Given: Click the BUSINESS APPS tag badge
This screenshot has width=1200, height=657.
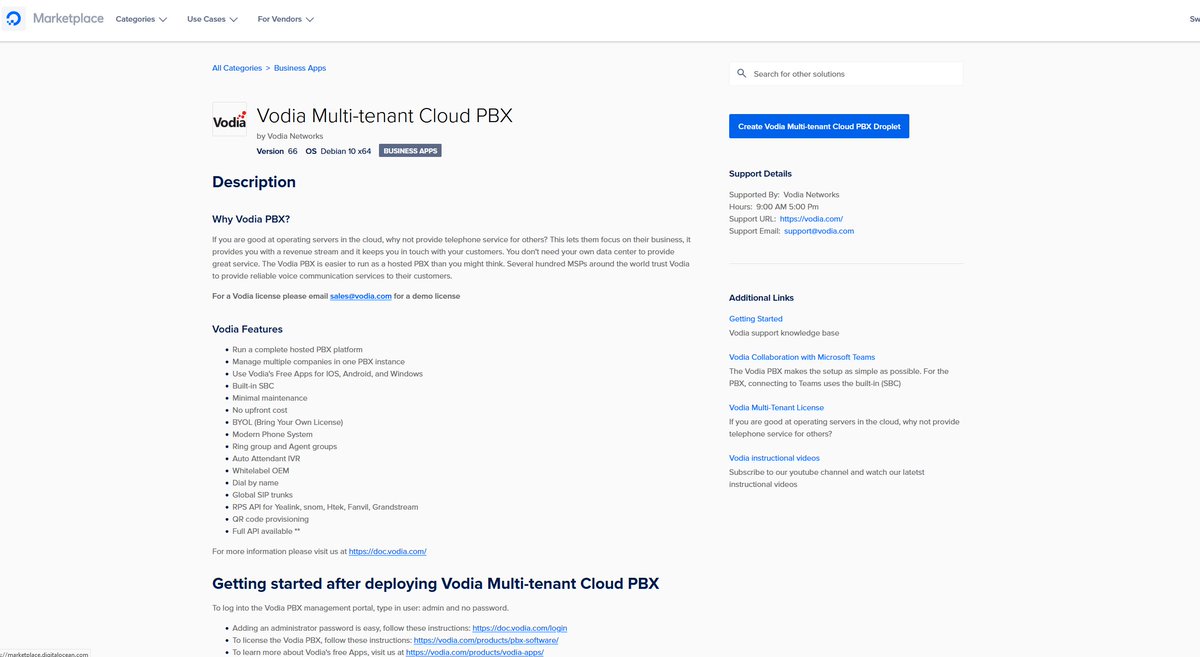Looking at the screenshot, I should 410,151.
